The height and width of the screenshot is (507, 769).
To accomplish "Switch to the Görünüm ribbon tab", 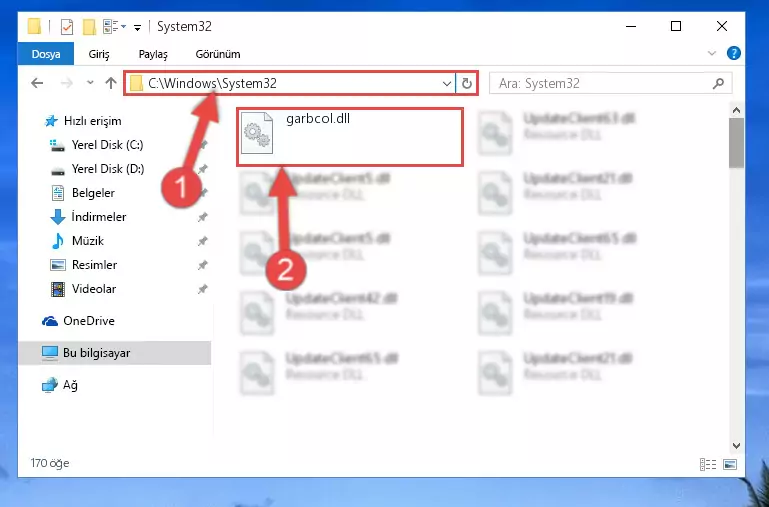I will pos(218,54).
